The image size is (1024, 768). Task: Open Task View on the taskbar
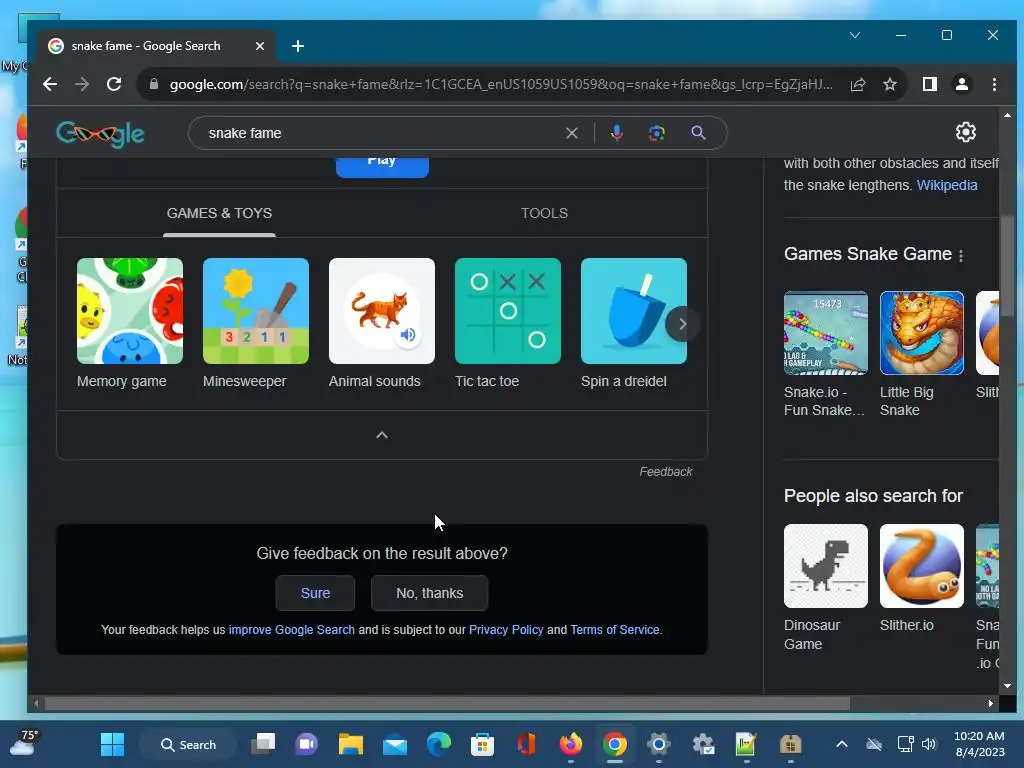(264, 744)
